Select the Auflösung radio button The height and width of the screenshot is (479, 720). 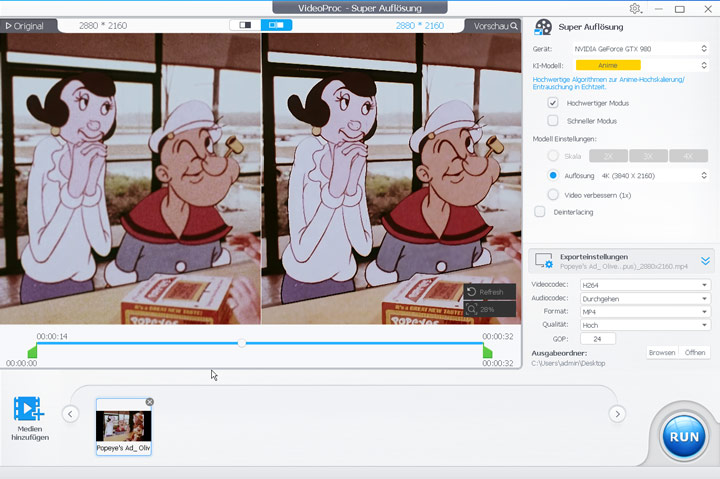click(x=553, y=175)
